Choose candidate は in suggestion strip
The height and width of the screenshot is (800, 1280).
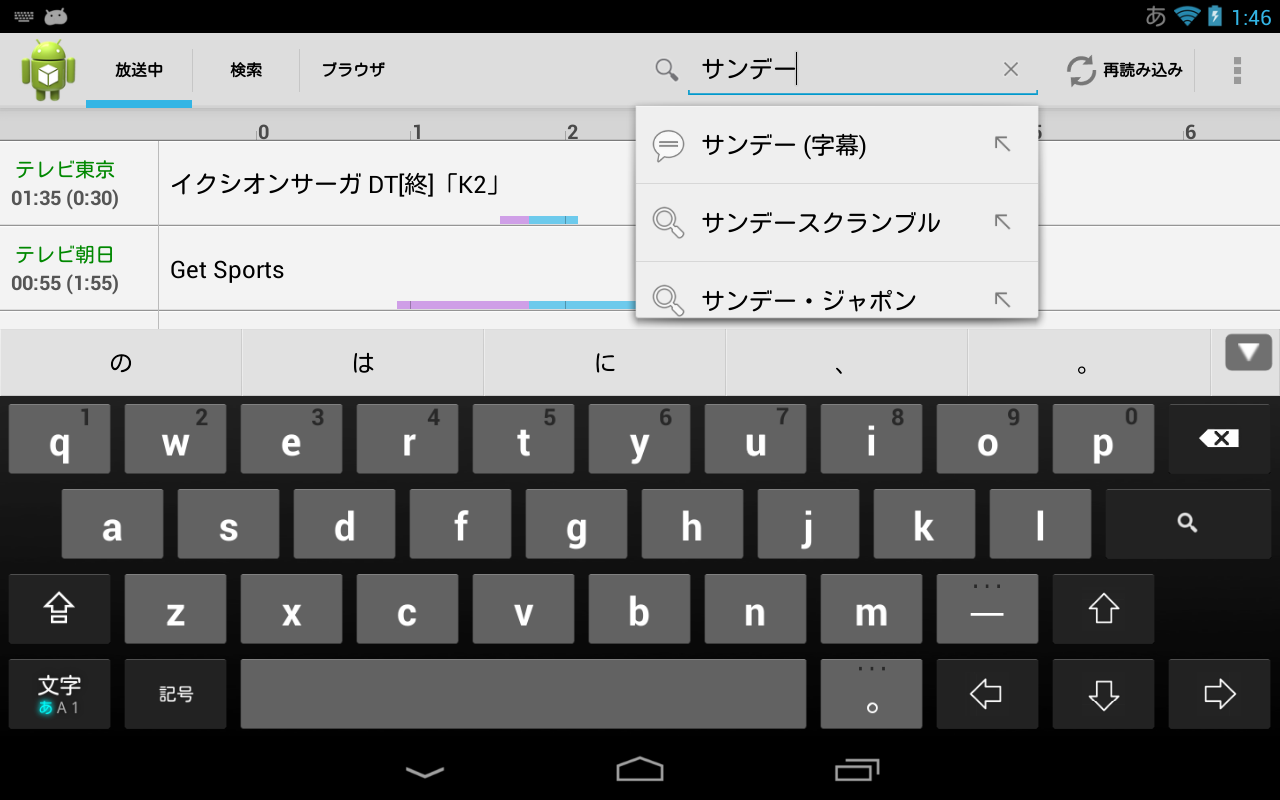tap(363, 363)
